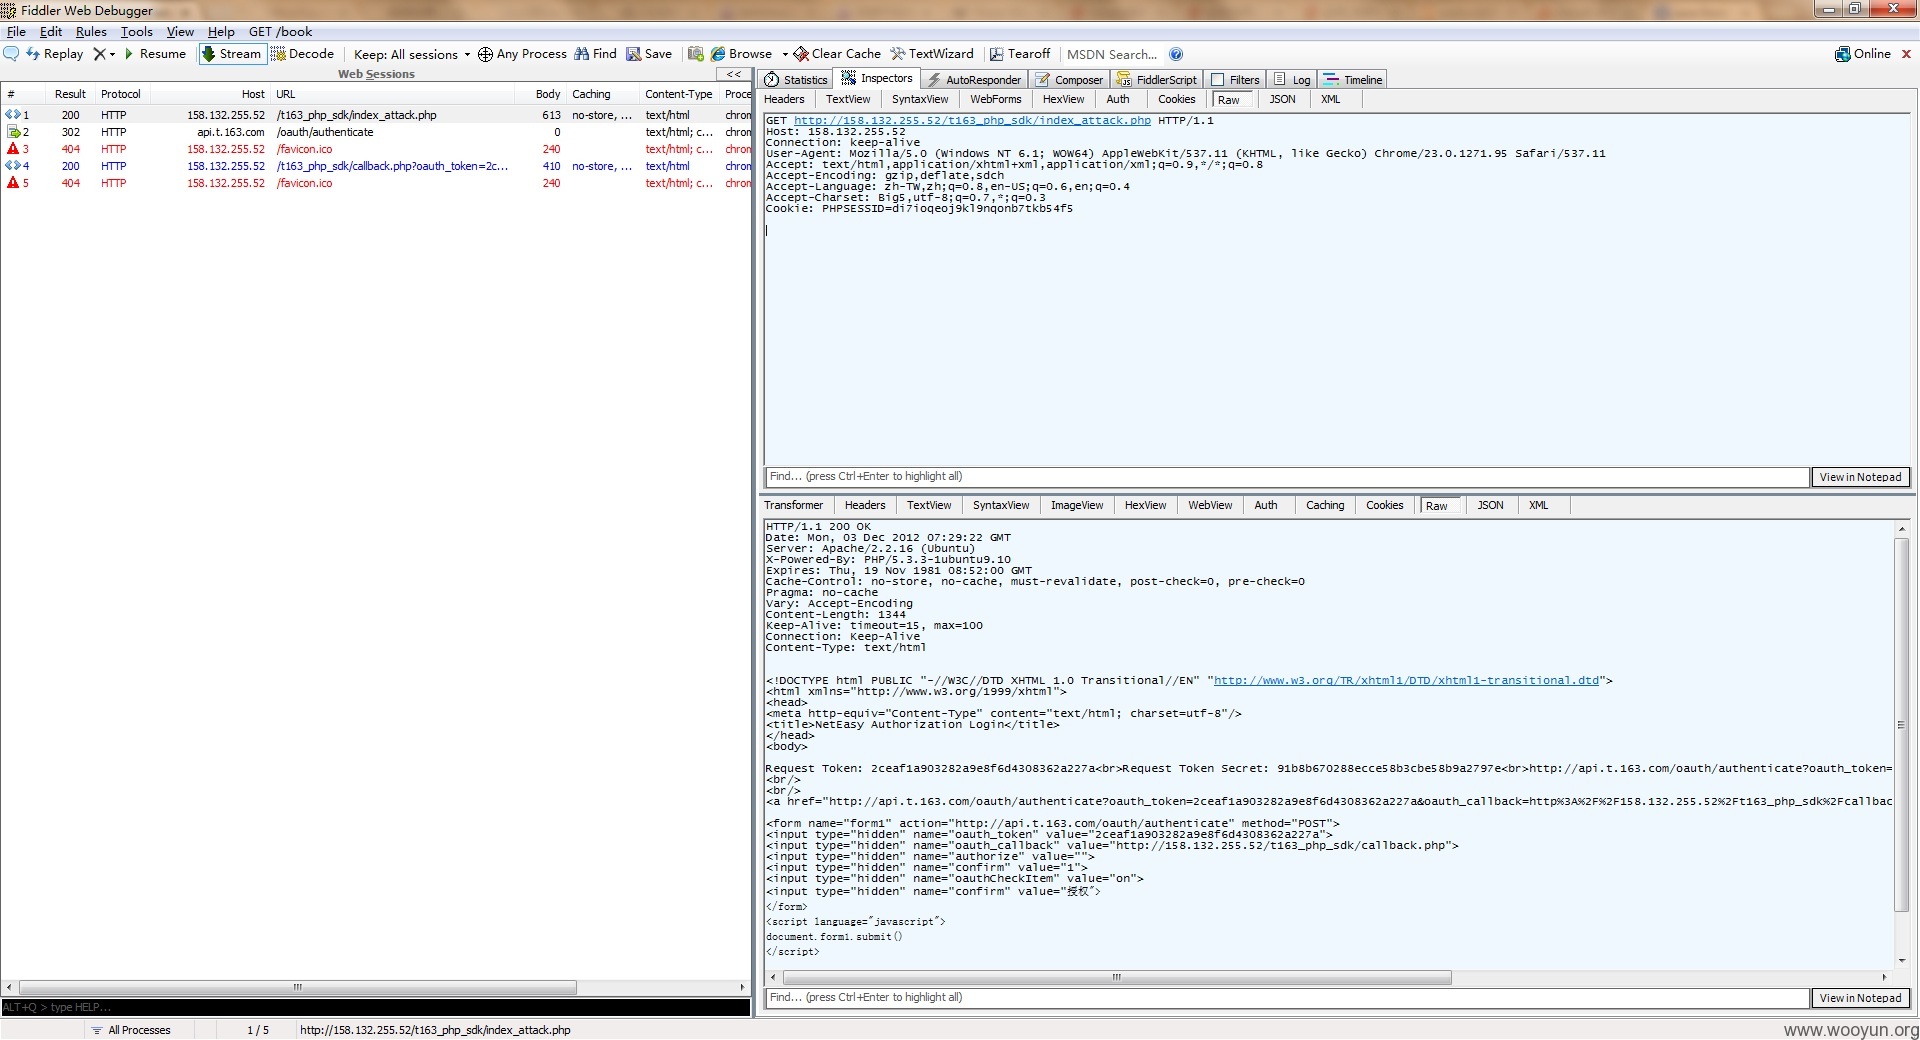The image size is (1920, 1040).
Task: Open the Tools menu
Action: 137,32
